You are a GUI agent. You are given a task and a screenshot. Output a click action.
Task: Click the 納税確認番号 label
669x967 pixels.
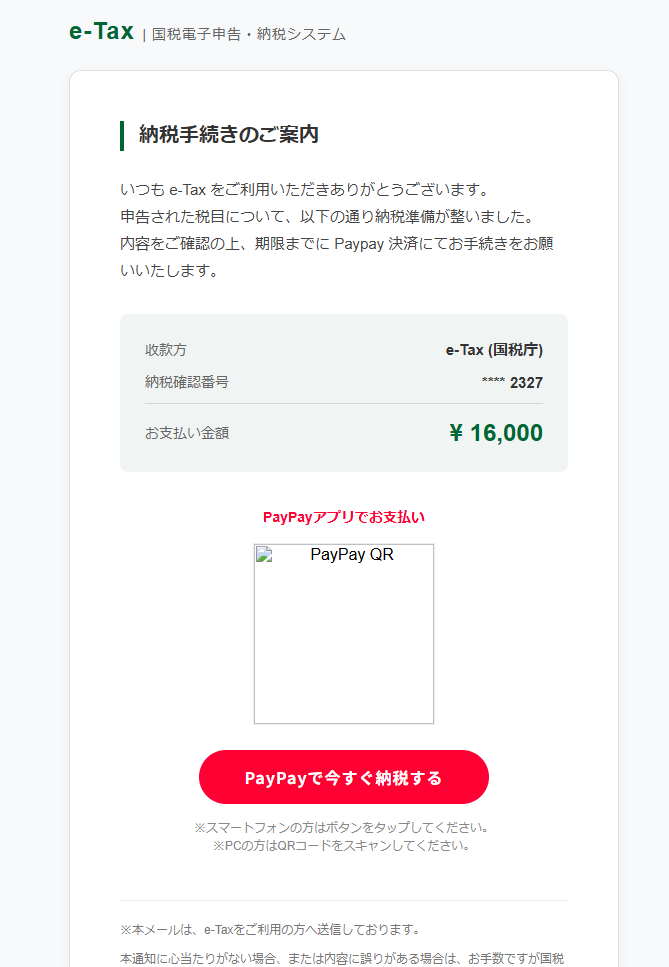[x=187, y=382]
